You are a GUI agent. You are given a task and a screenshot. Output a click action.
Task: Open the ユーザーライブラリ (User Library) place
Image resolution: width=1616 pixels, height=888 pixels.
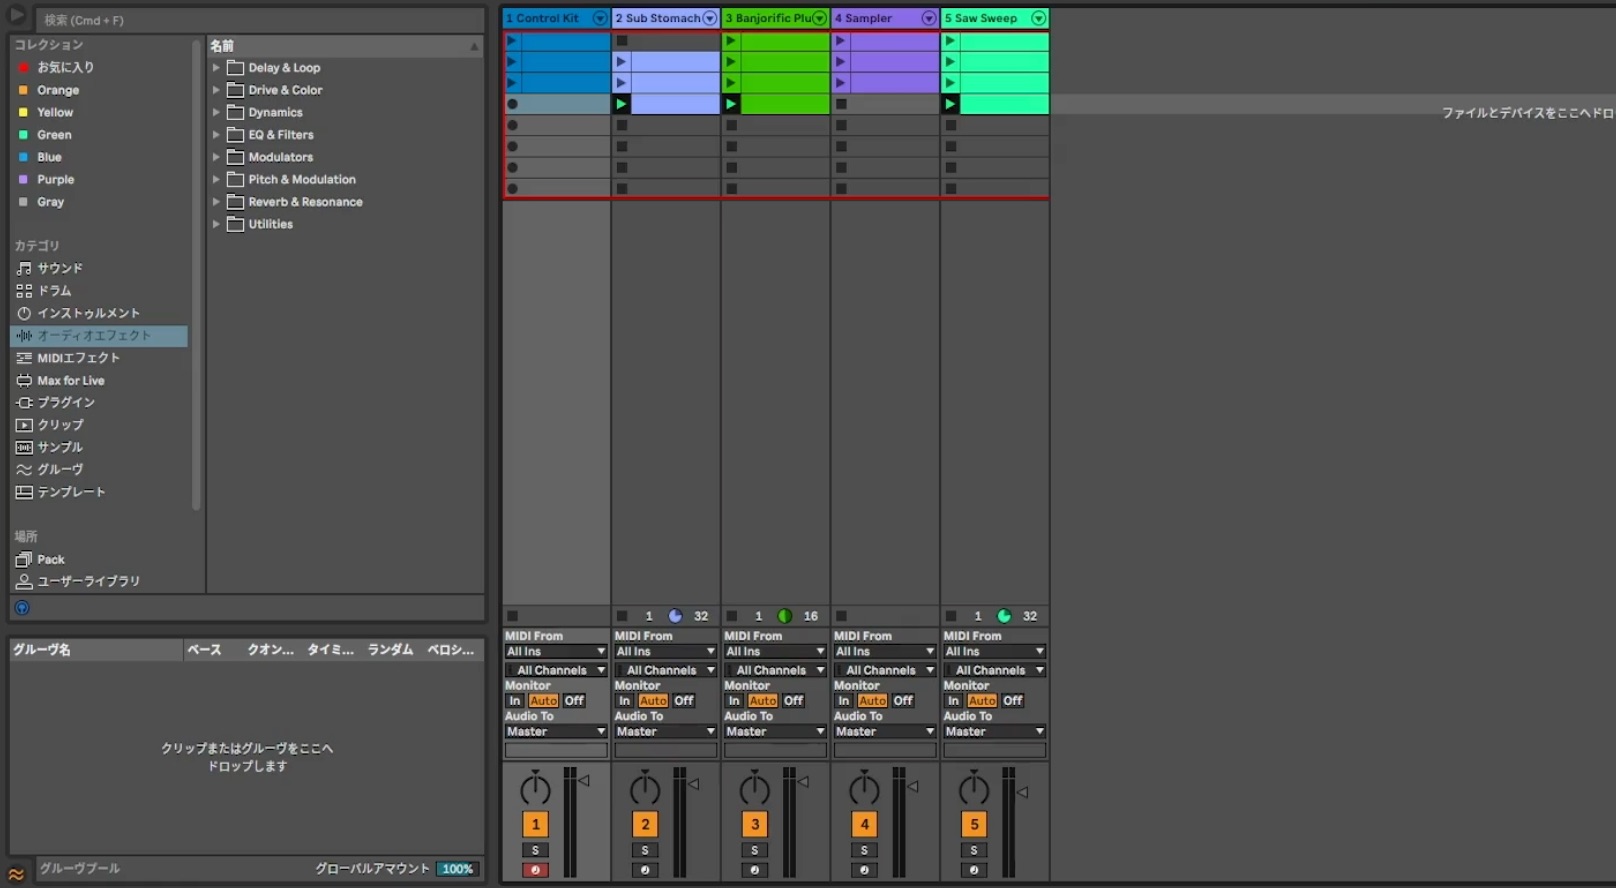88,582
